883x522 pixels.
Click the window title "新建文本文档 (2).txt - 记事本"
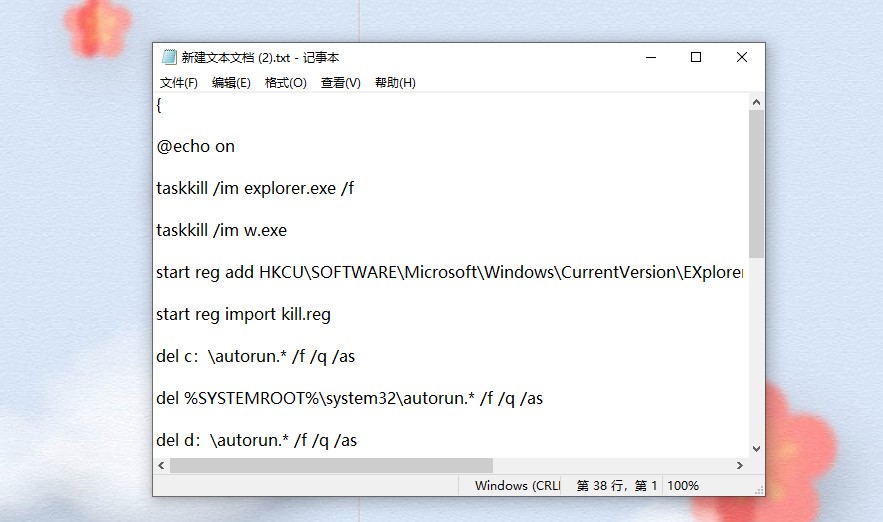(260, 57)
